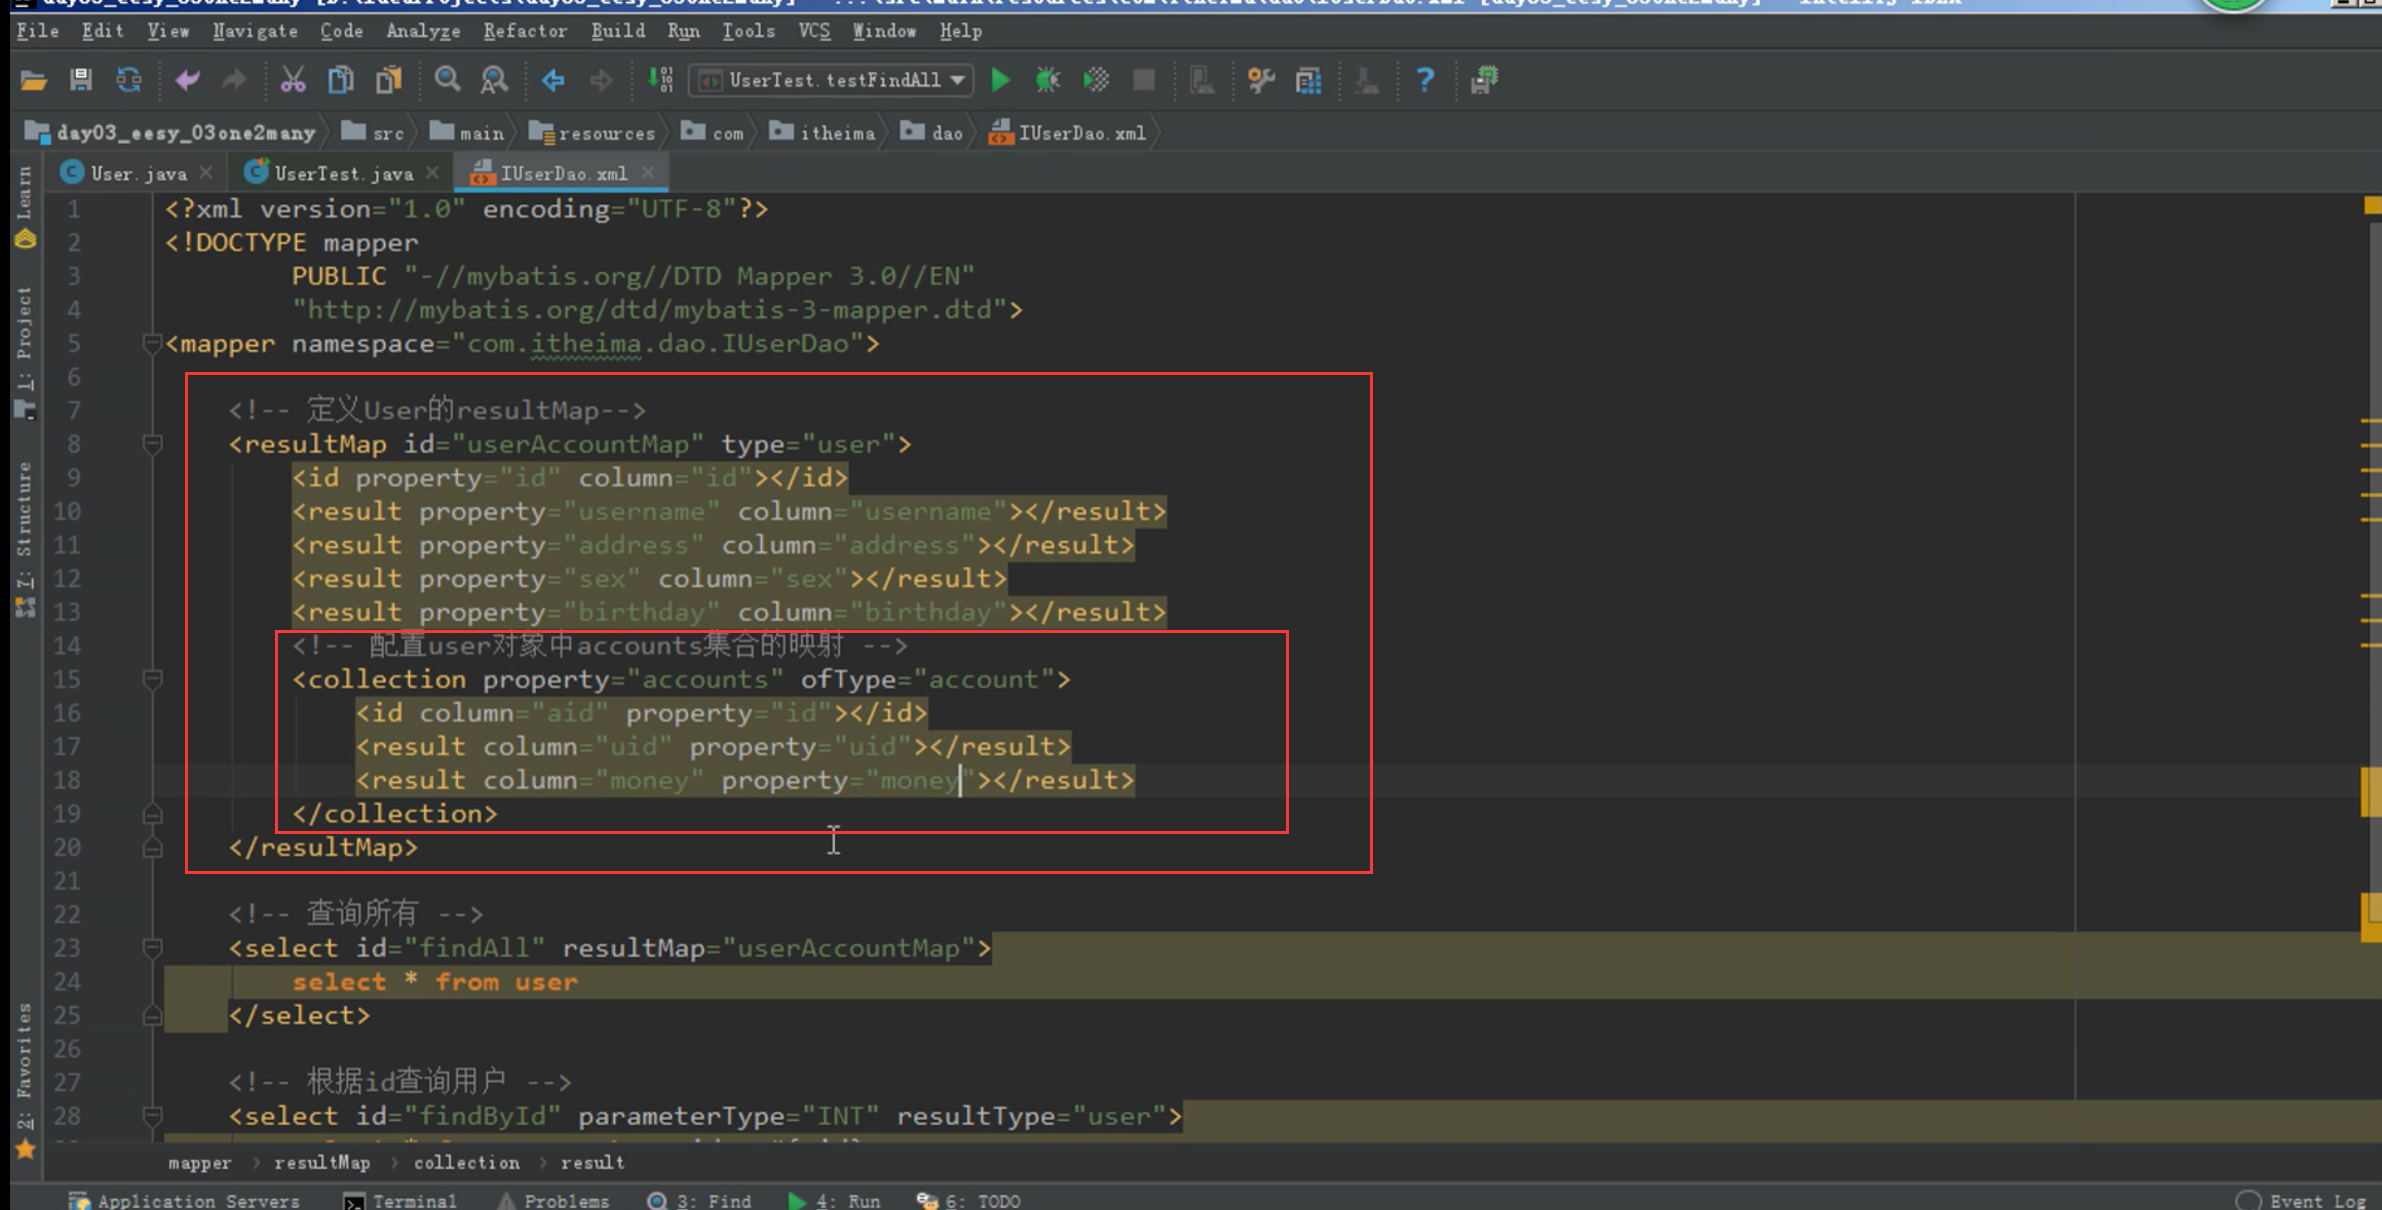Click the Synchronize refresh icon
This screenshot has height=1210, width=2382.
129,80
